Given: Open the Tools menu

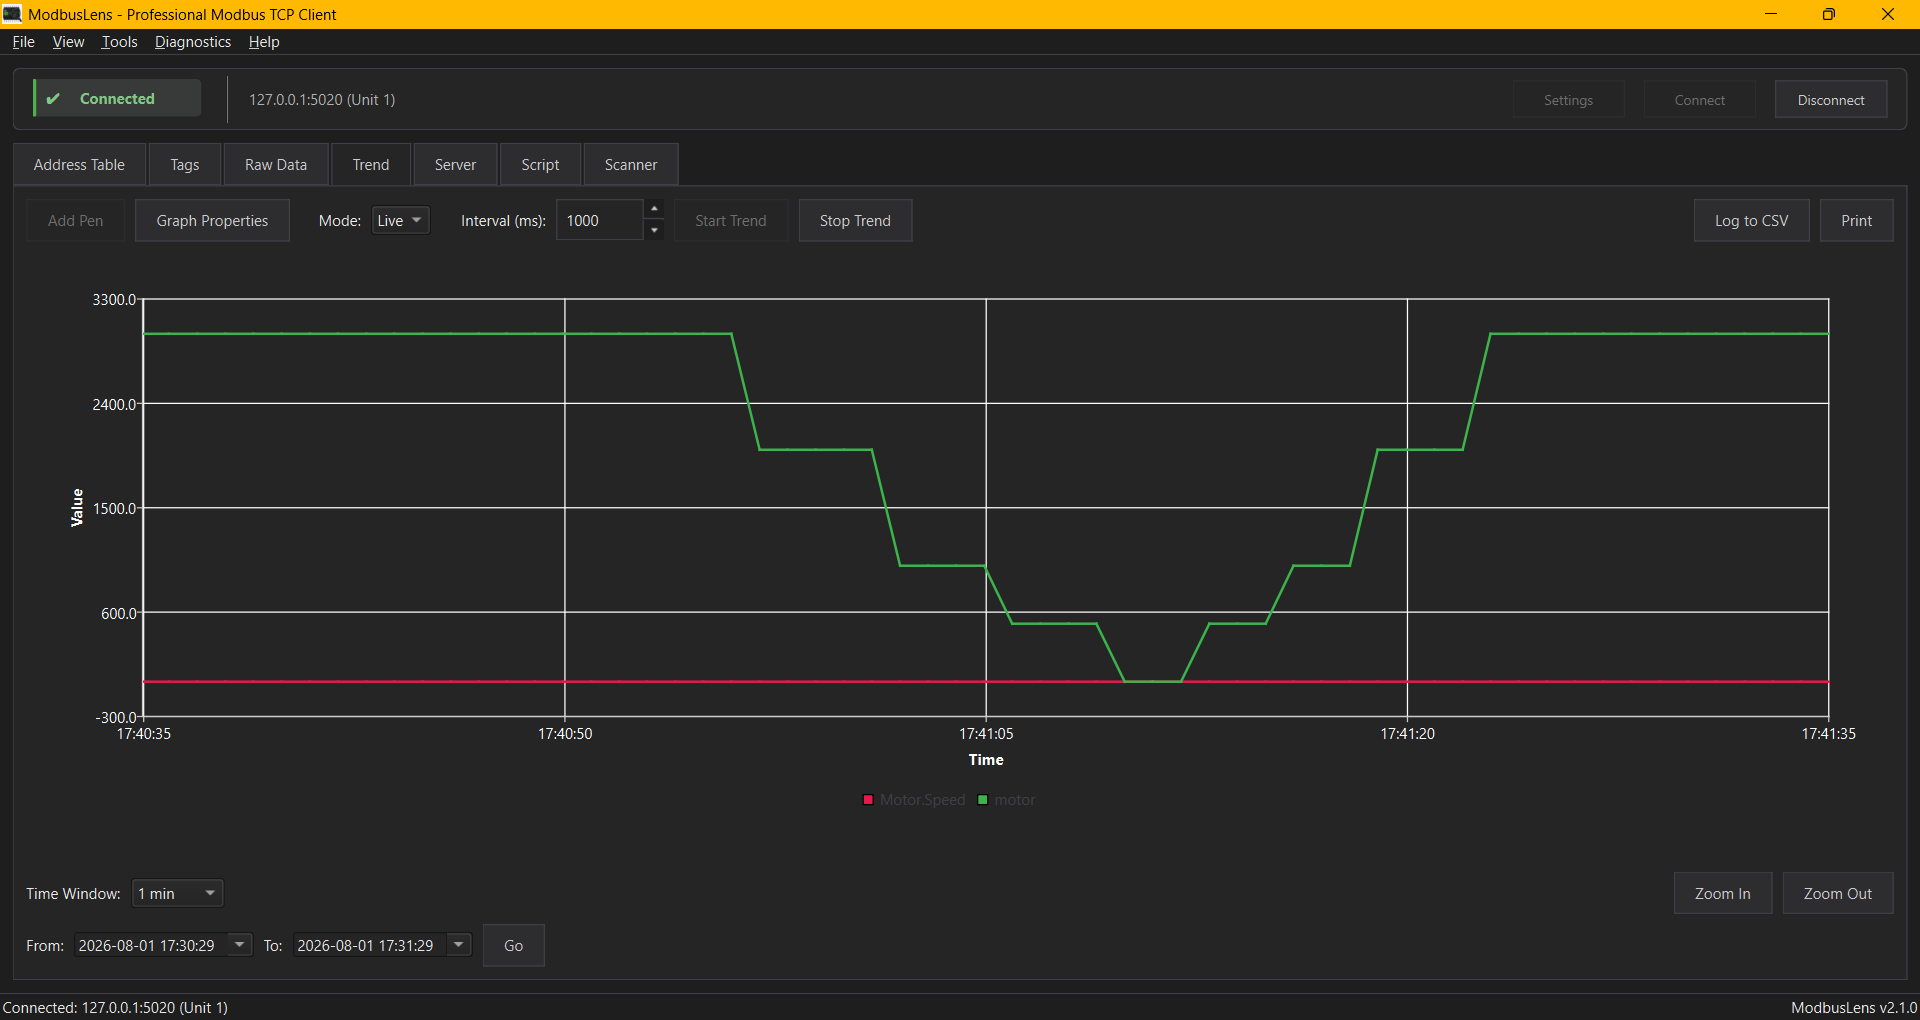Looking at the screenshot, I should [119, 42].
